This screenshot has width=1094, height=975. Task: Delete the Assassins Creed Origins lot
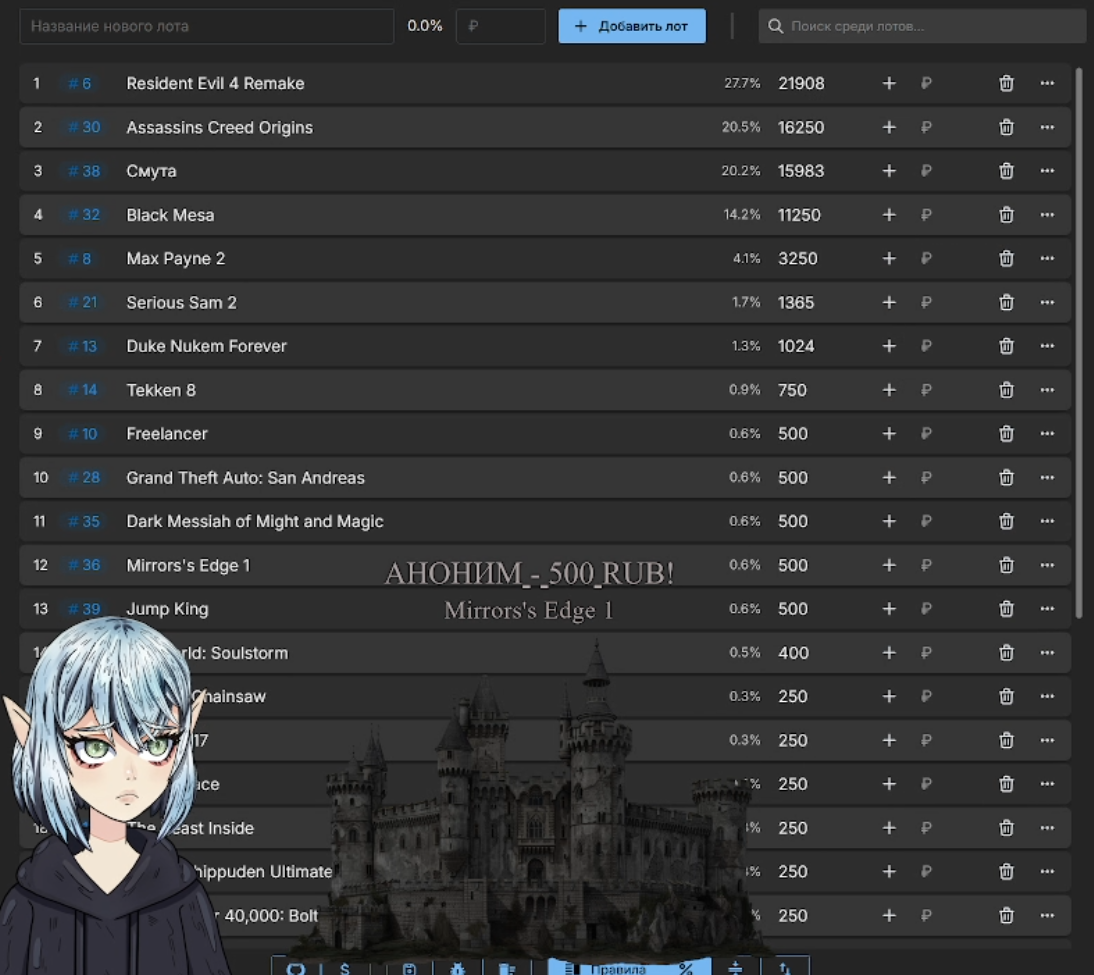click(x=1006, y=127)
